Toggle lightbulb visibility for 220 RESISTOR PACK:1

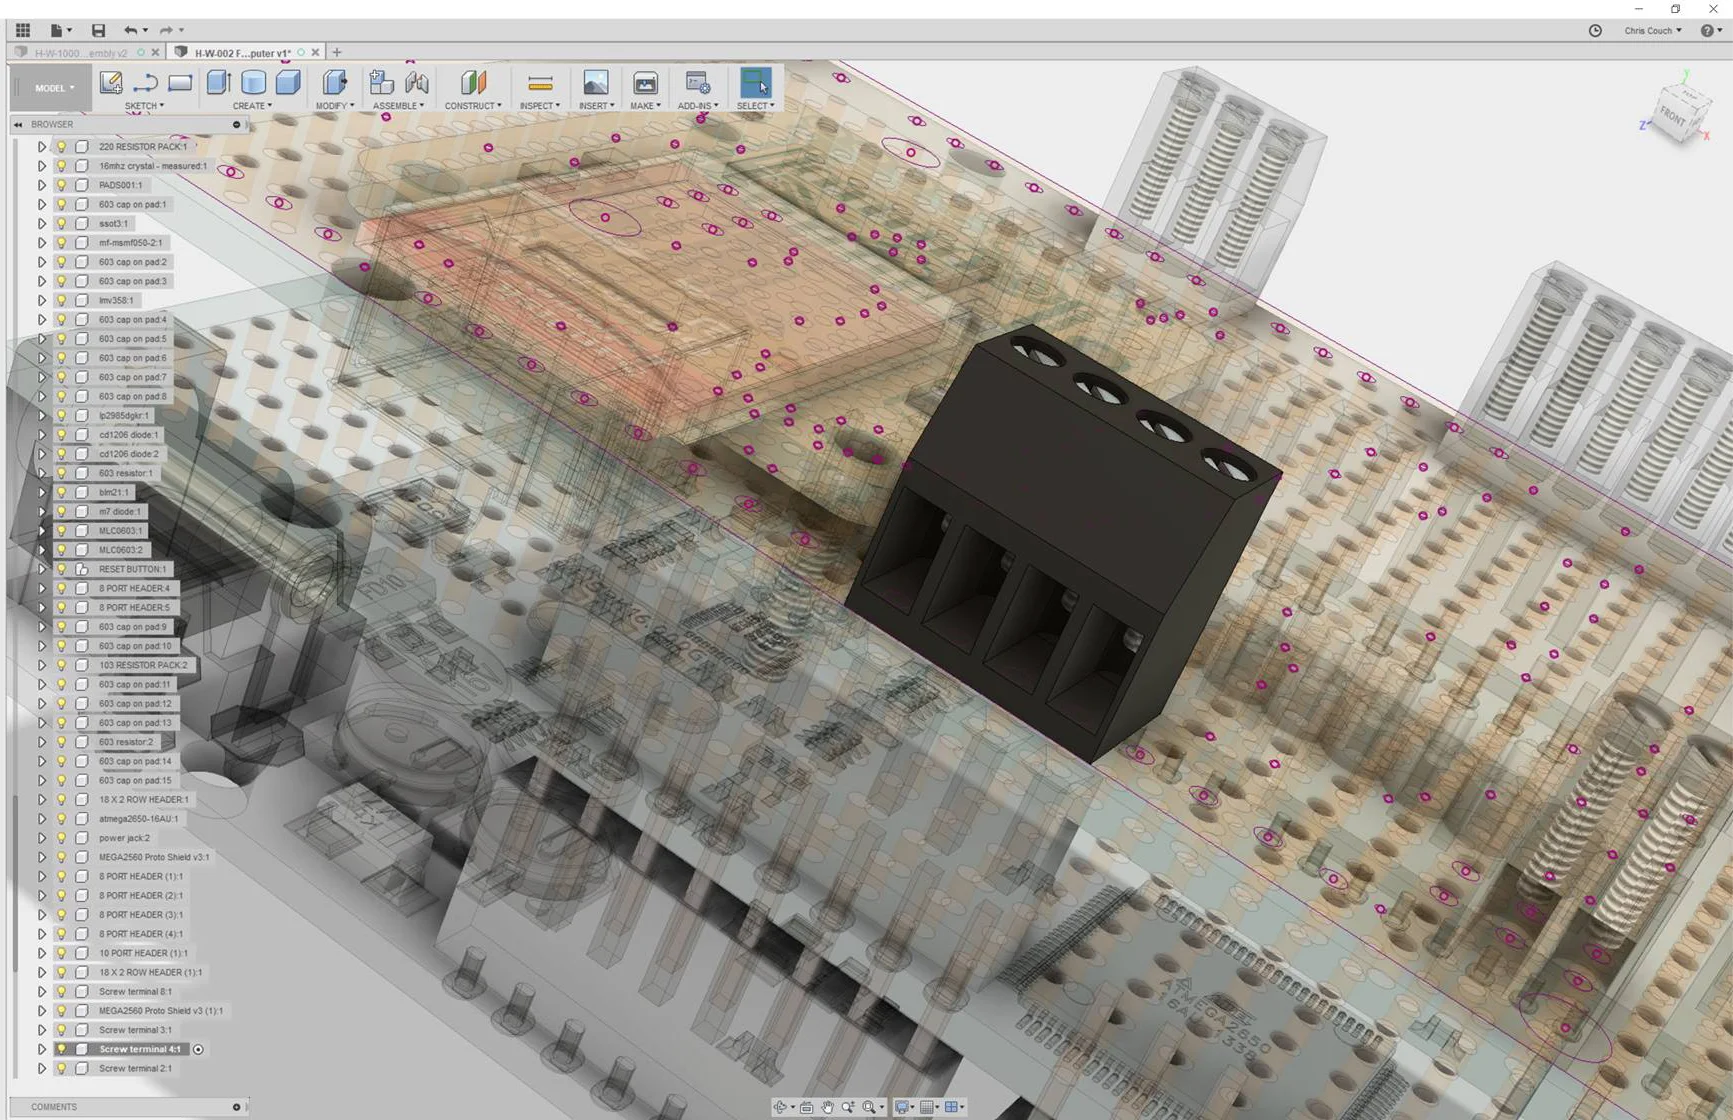[x=62, y=146]
